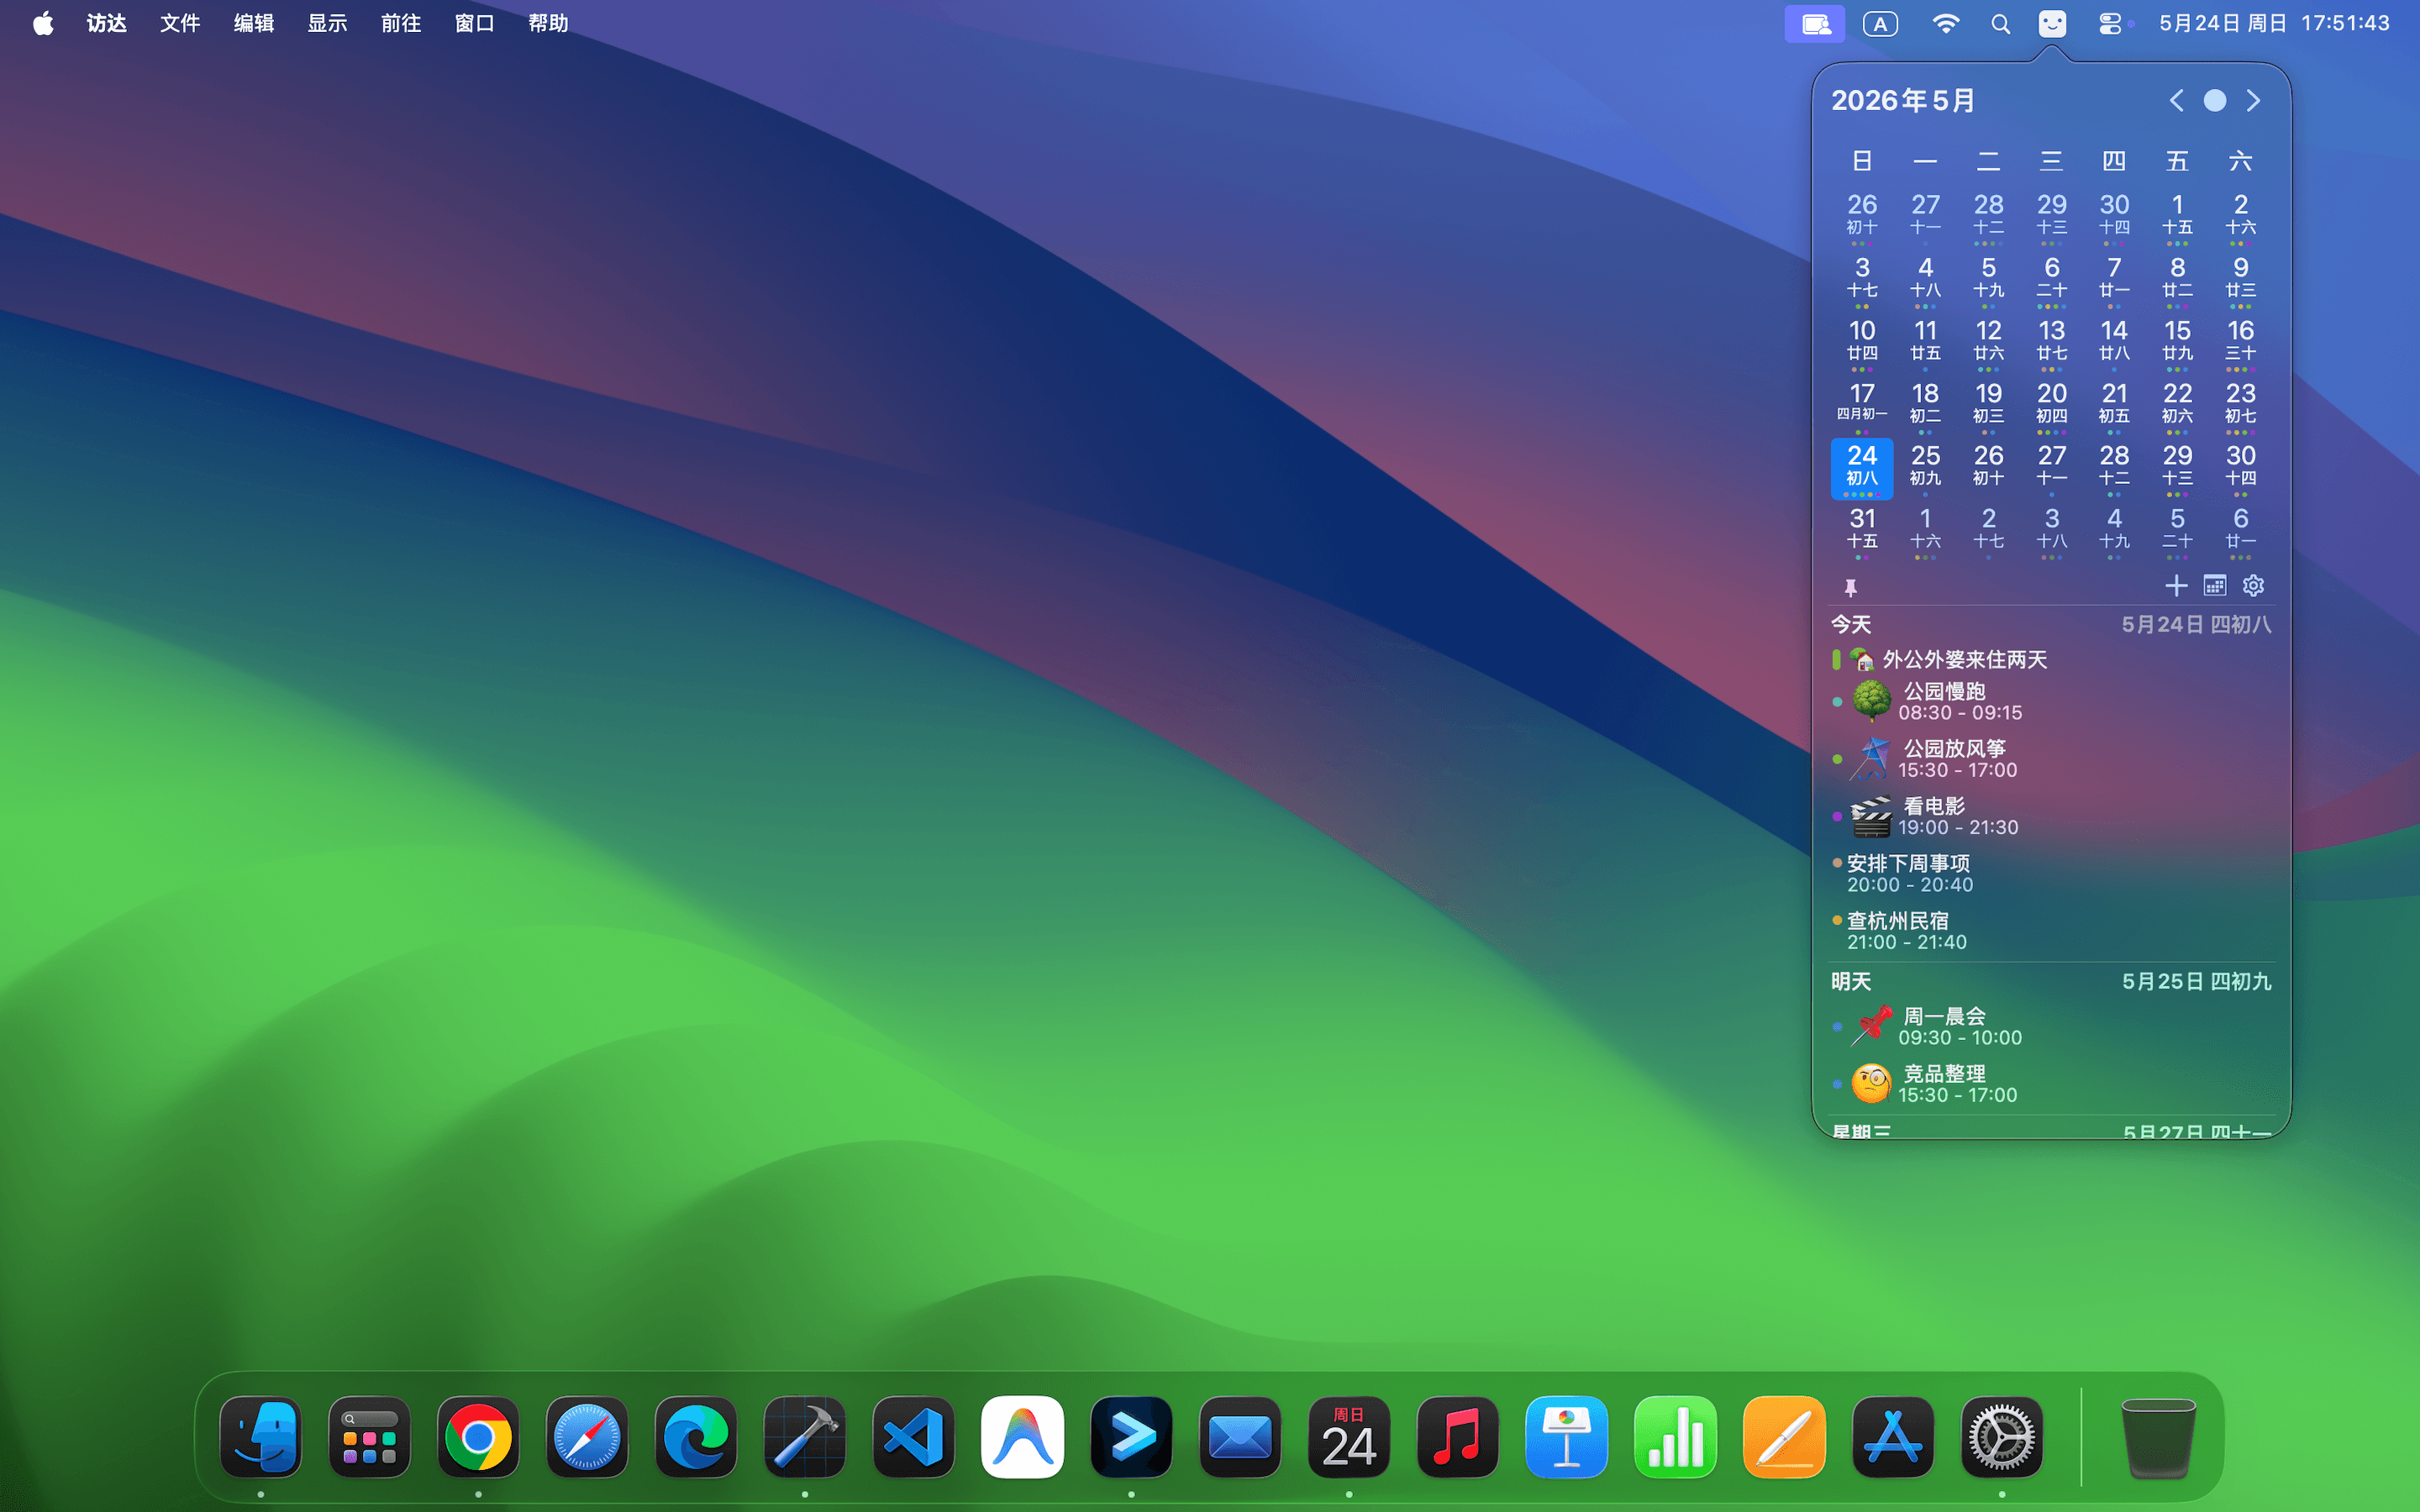2420x1512 pixels.
Task: Select May 17 四月初一 date
Action: pyautogui.click(x=1862, y=405)
